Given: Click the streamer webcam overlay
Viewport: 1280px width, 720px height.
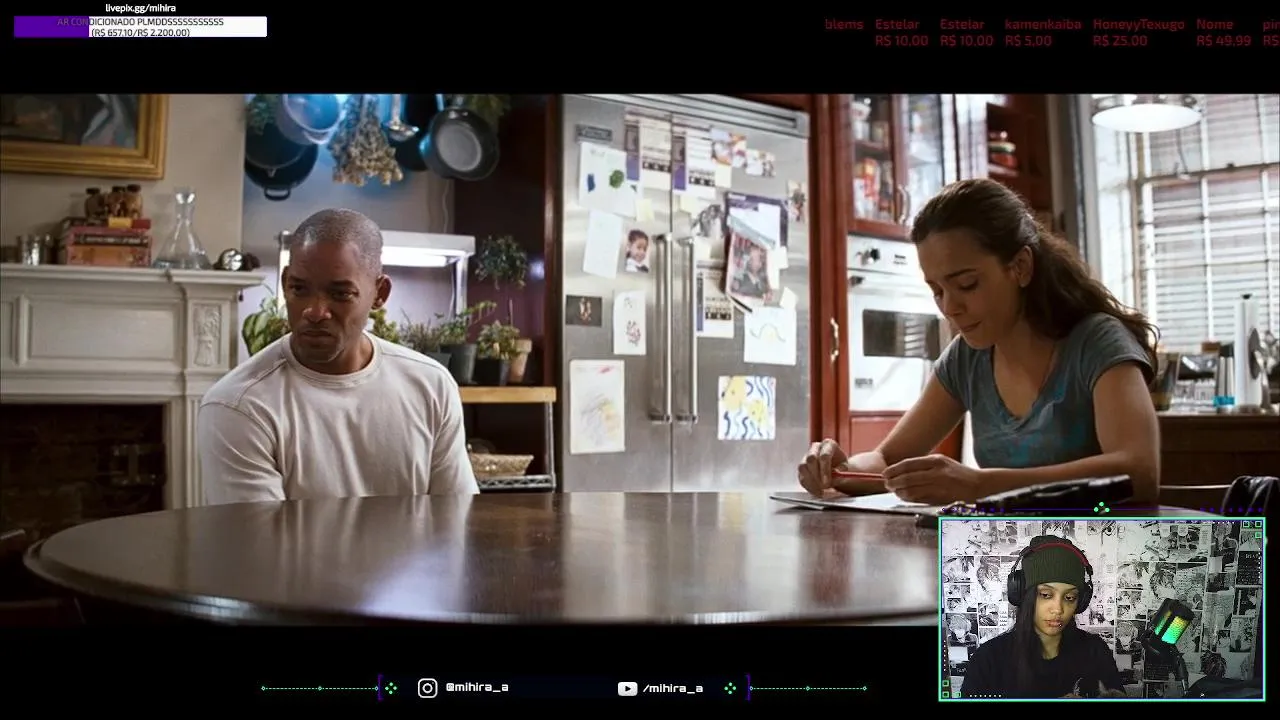Looking at the screenshot, I should click(x=1102, y=609).
